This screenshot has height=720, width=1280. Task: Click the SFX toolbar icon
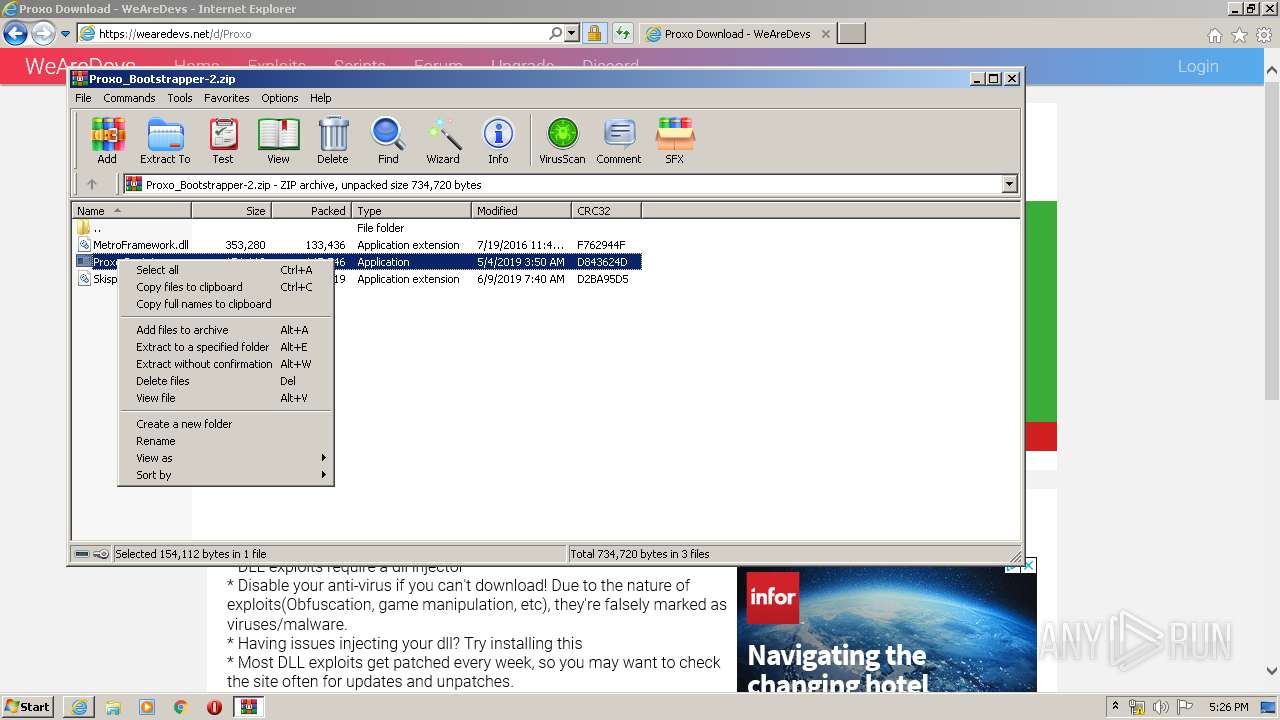(675, 140)
